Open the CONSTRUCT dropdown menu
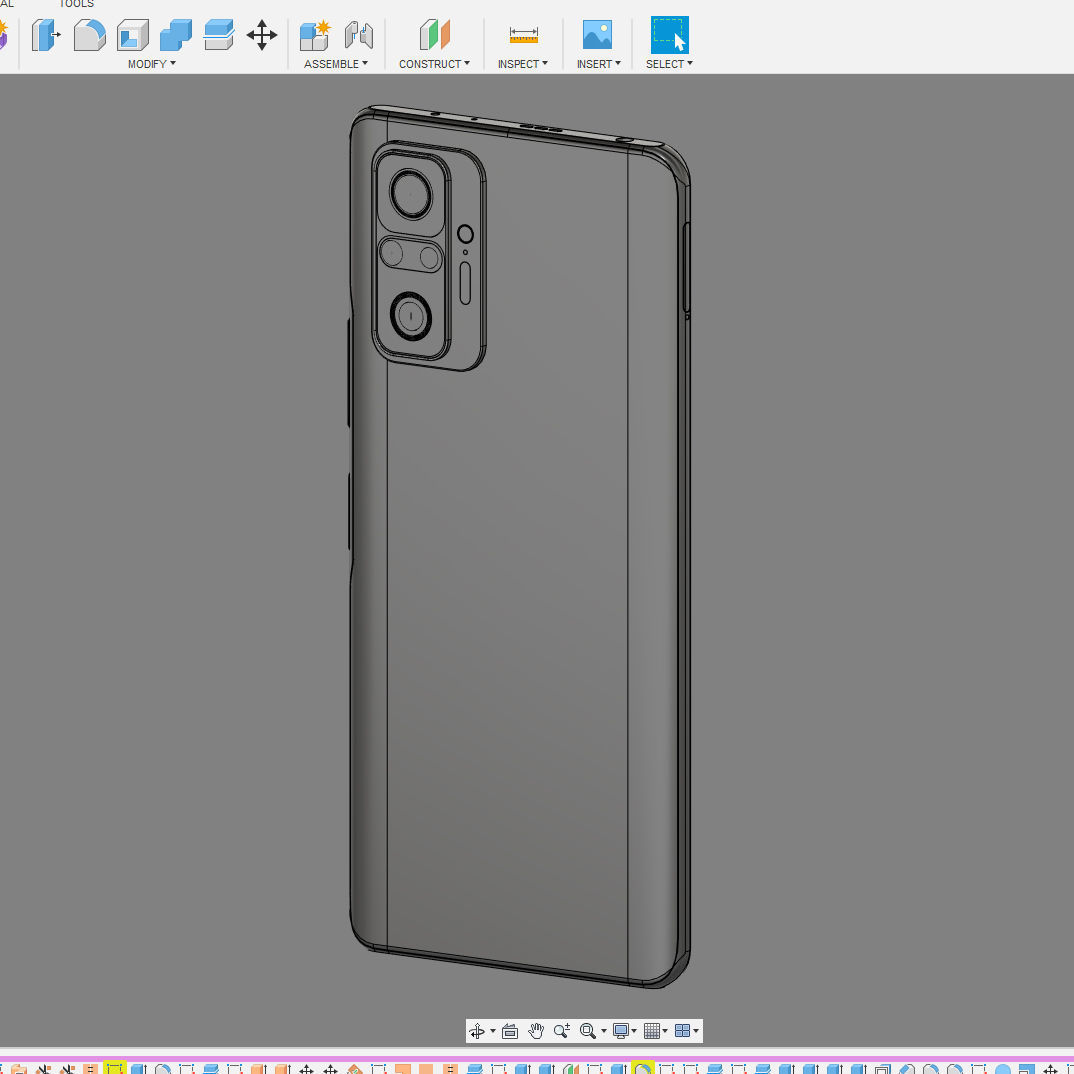Screen dimensions: 1074x1074 (x=434, y=64)
